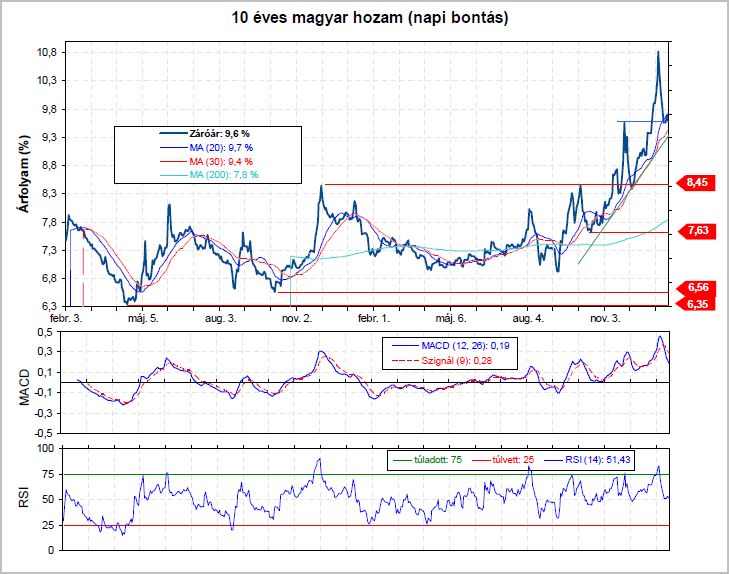Click the '10,8' tick on the price axis
Viewport: 729px width, 574px height.
[47, 52]
